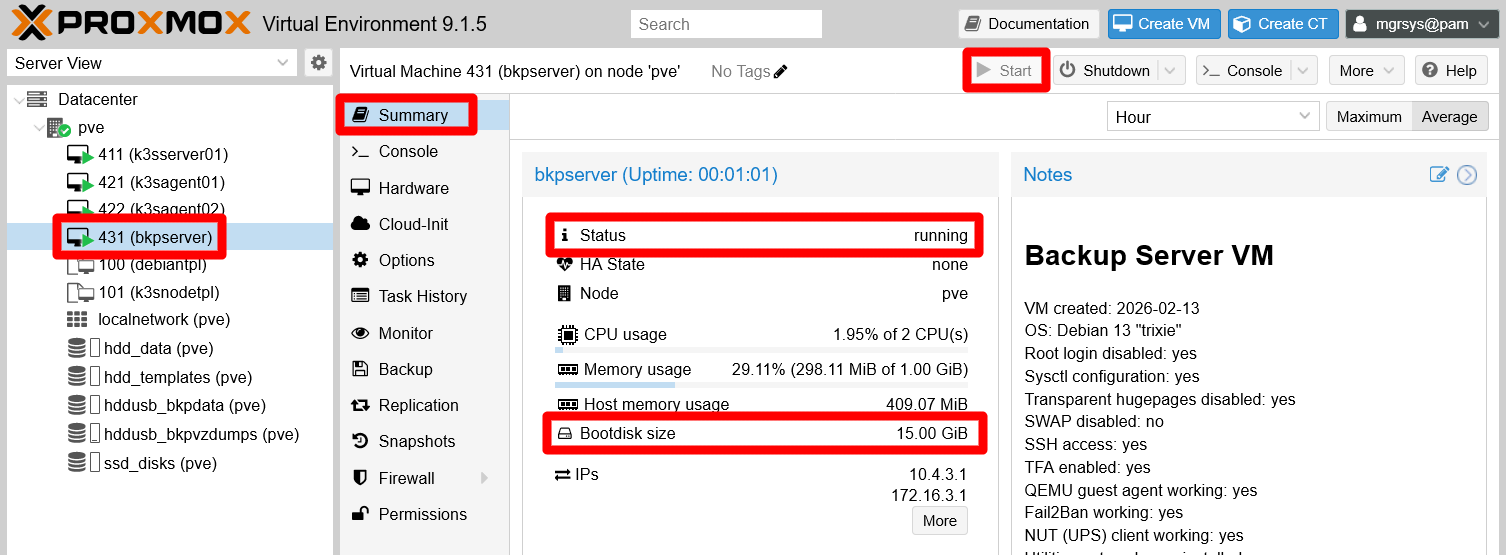Viewport: 1506px width, 555px height.
Task: Click the Shutdown button
Action: tap(1105, 71)
